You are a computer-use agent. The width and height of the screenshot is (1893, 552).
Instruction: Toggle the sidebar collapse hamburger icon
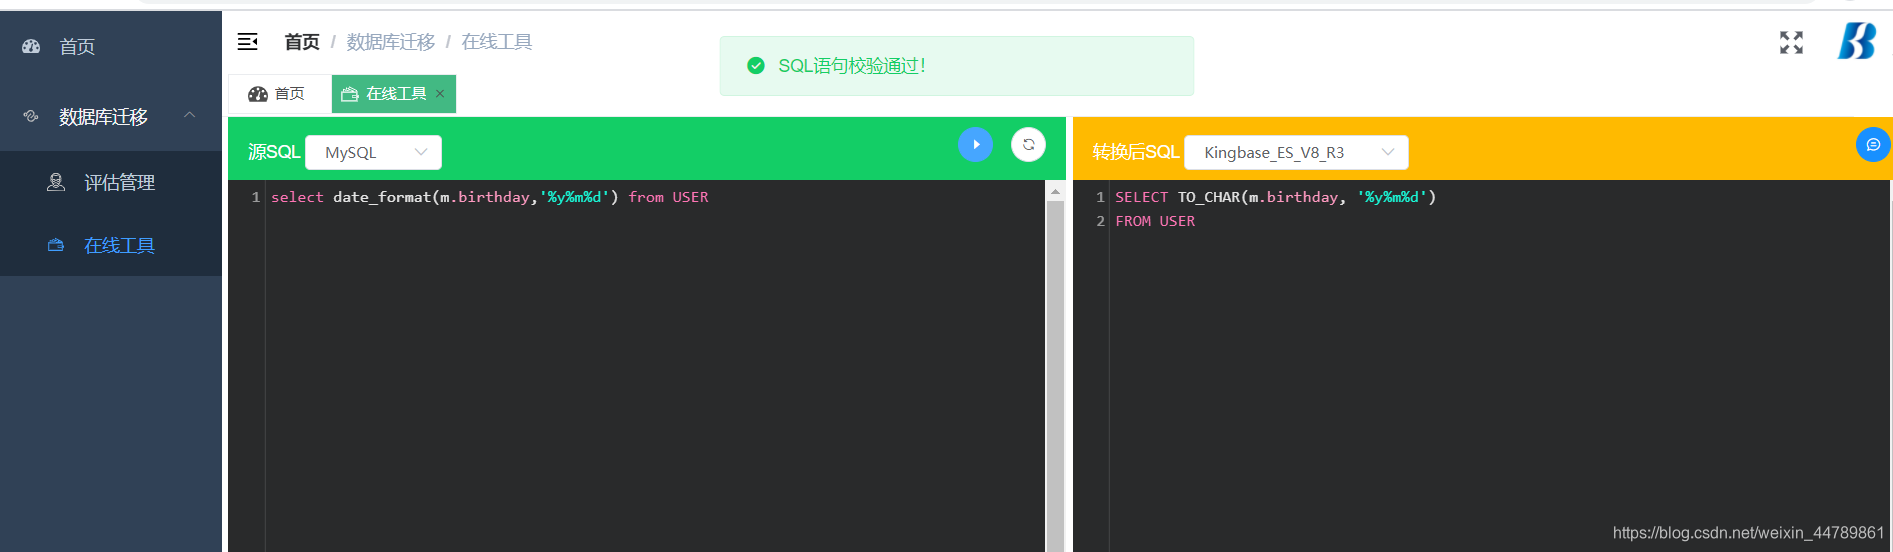tap(247, 41)
